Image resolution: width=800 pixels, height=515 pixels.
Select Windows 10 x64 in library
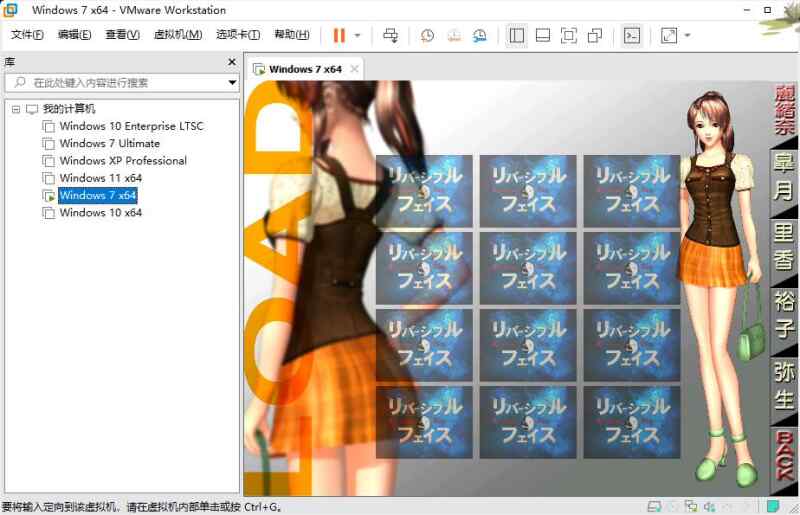(x=101, y=213)
